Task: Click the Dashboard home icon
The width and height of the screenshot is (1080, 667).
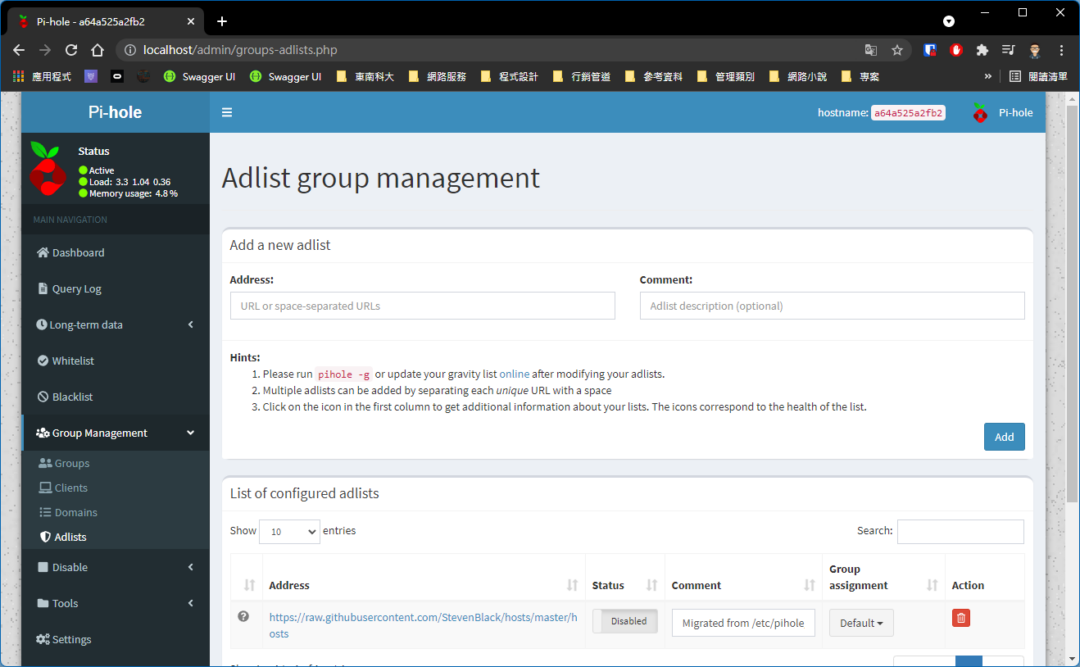Action: (43, 252)
